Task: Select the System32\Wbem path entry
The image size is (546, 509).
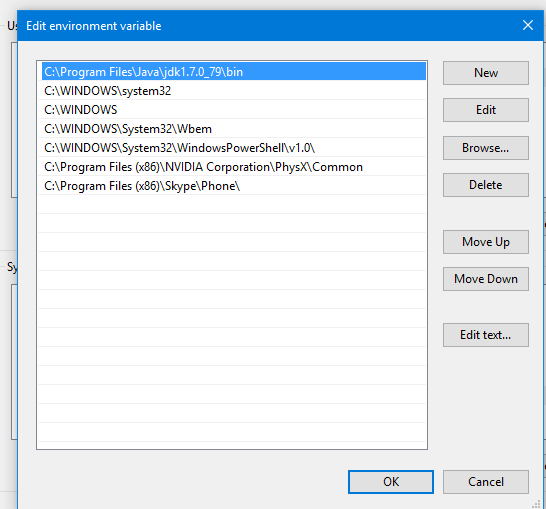Action: [234, 129]
